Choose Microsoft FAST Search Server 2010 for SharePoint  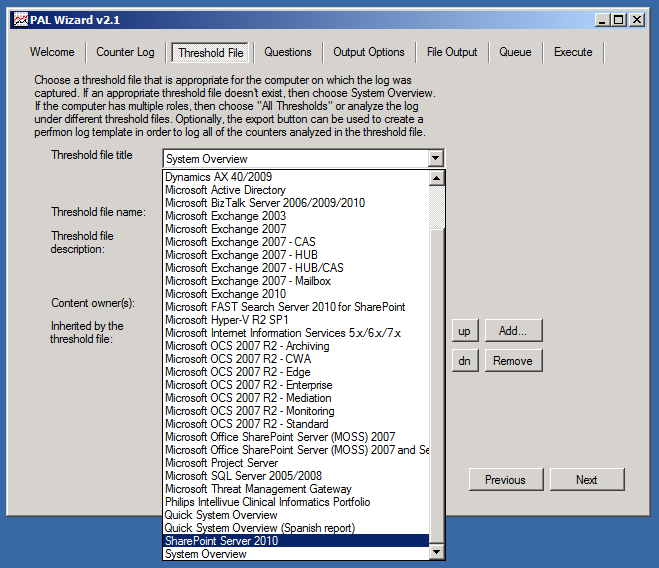pos(296,307)
